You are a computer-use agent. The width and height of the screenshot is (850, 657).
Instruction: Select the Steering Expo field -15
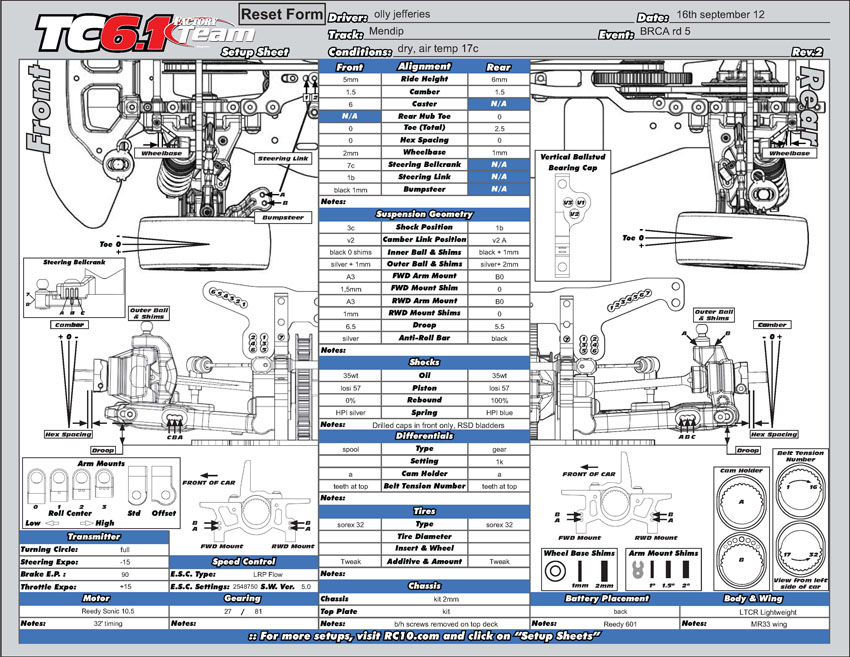pos(125,562)
